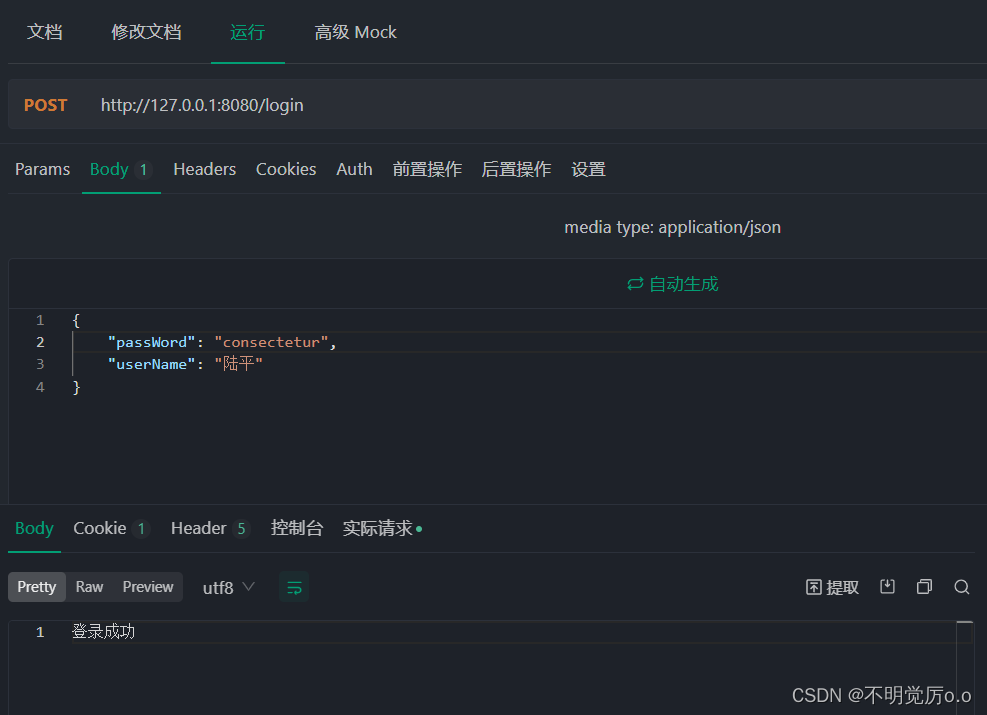Click the POST method label

(45, 104)
